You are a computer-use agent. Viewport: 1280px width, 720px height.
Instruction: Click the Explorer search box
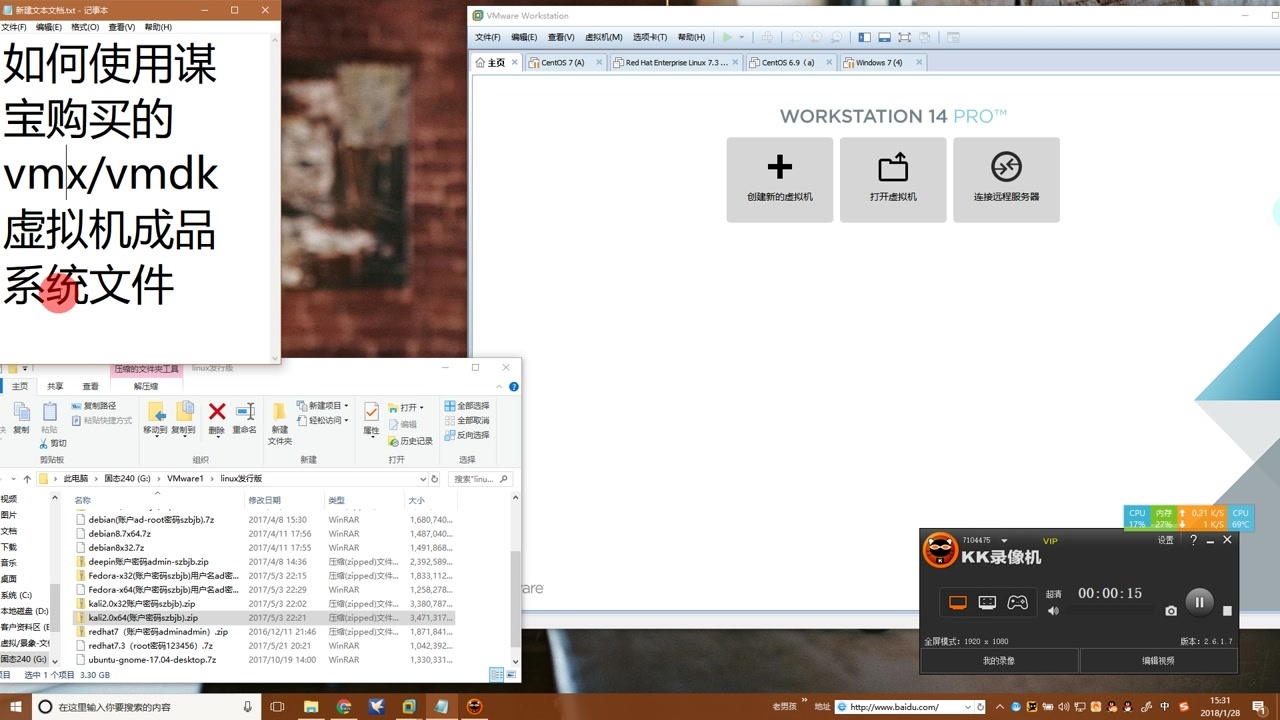click(482, 479)
